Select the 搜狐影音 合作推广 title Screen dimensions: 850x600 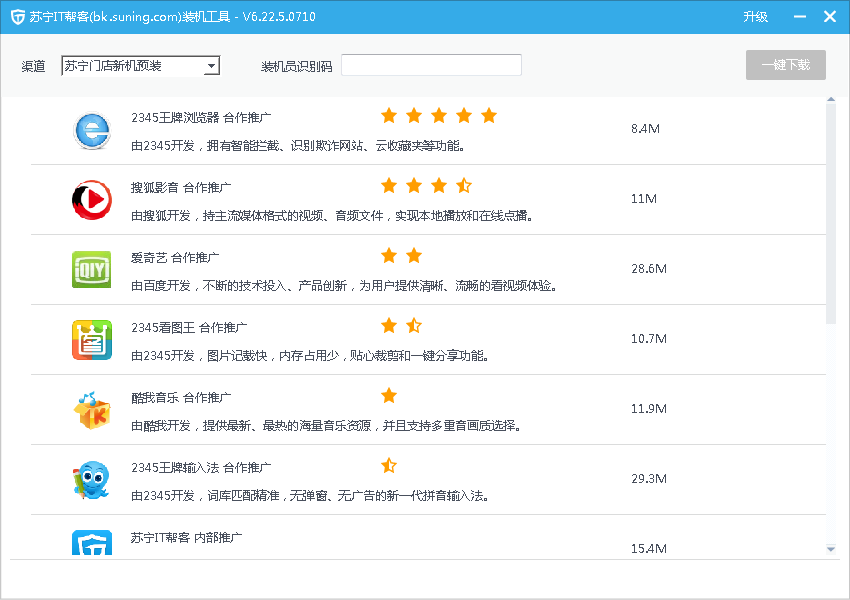pos(181,187)
